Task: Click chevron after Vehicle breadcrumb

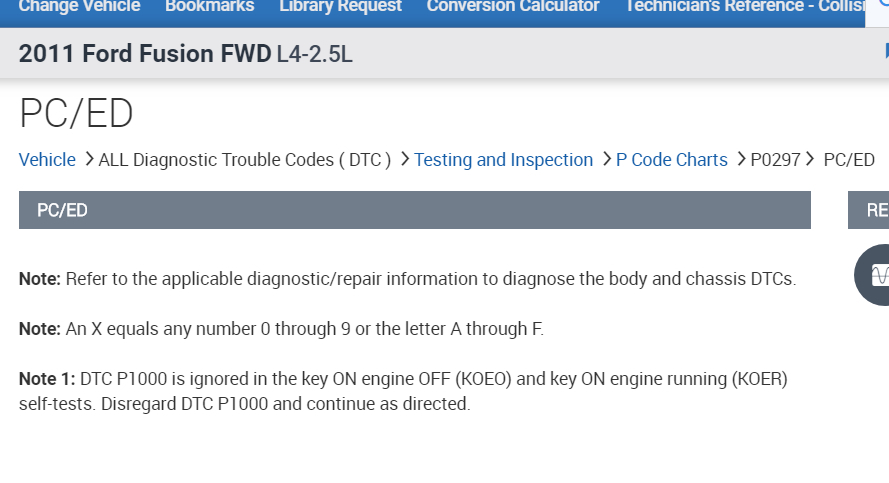Action: [x=89, y=159]
